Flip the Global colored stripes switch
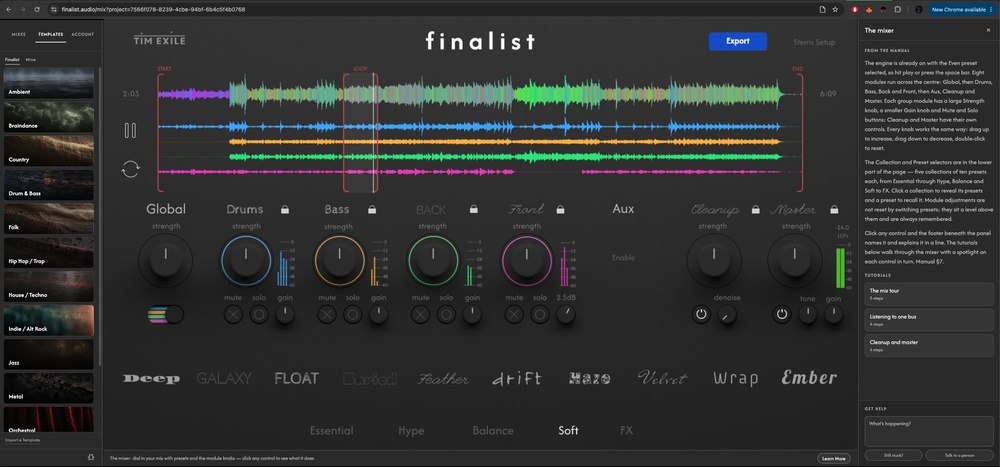Image resolution: width=1000 pixels, height=467 pixels. click(x=165, y=315)
